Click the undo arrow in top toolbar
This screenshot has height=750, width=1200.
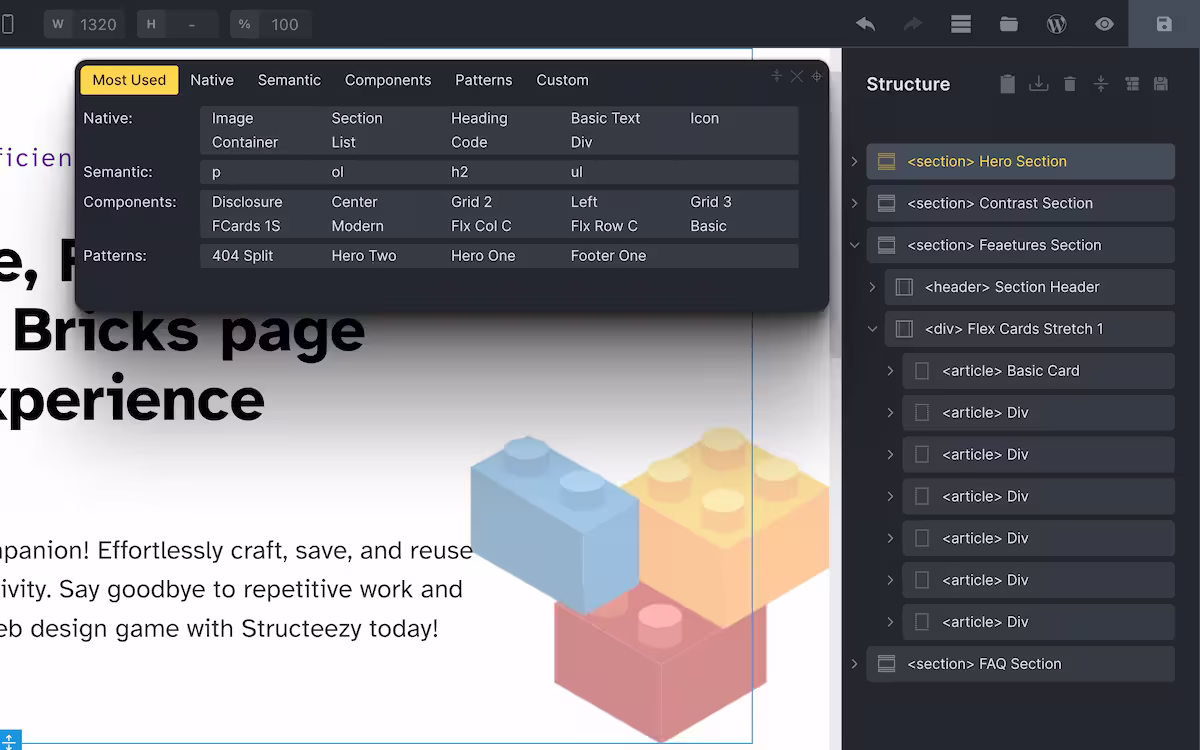point(865,24)
